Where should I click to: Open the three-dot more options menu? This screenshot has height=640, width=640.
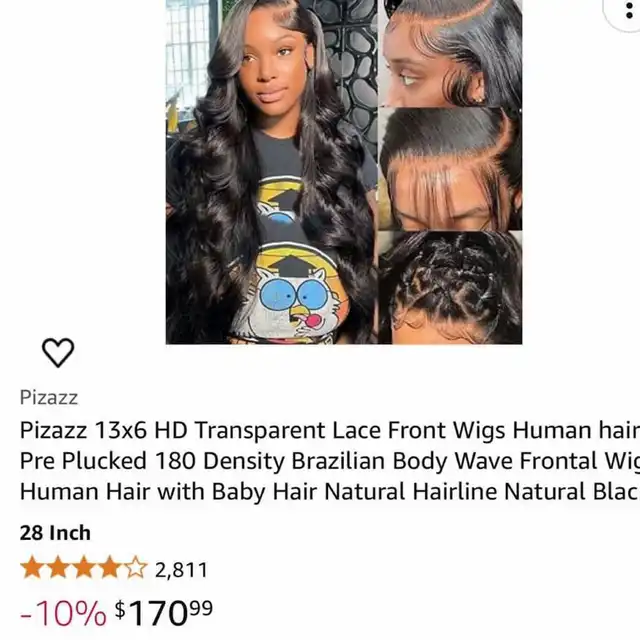pos(628,11)
